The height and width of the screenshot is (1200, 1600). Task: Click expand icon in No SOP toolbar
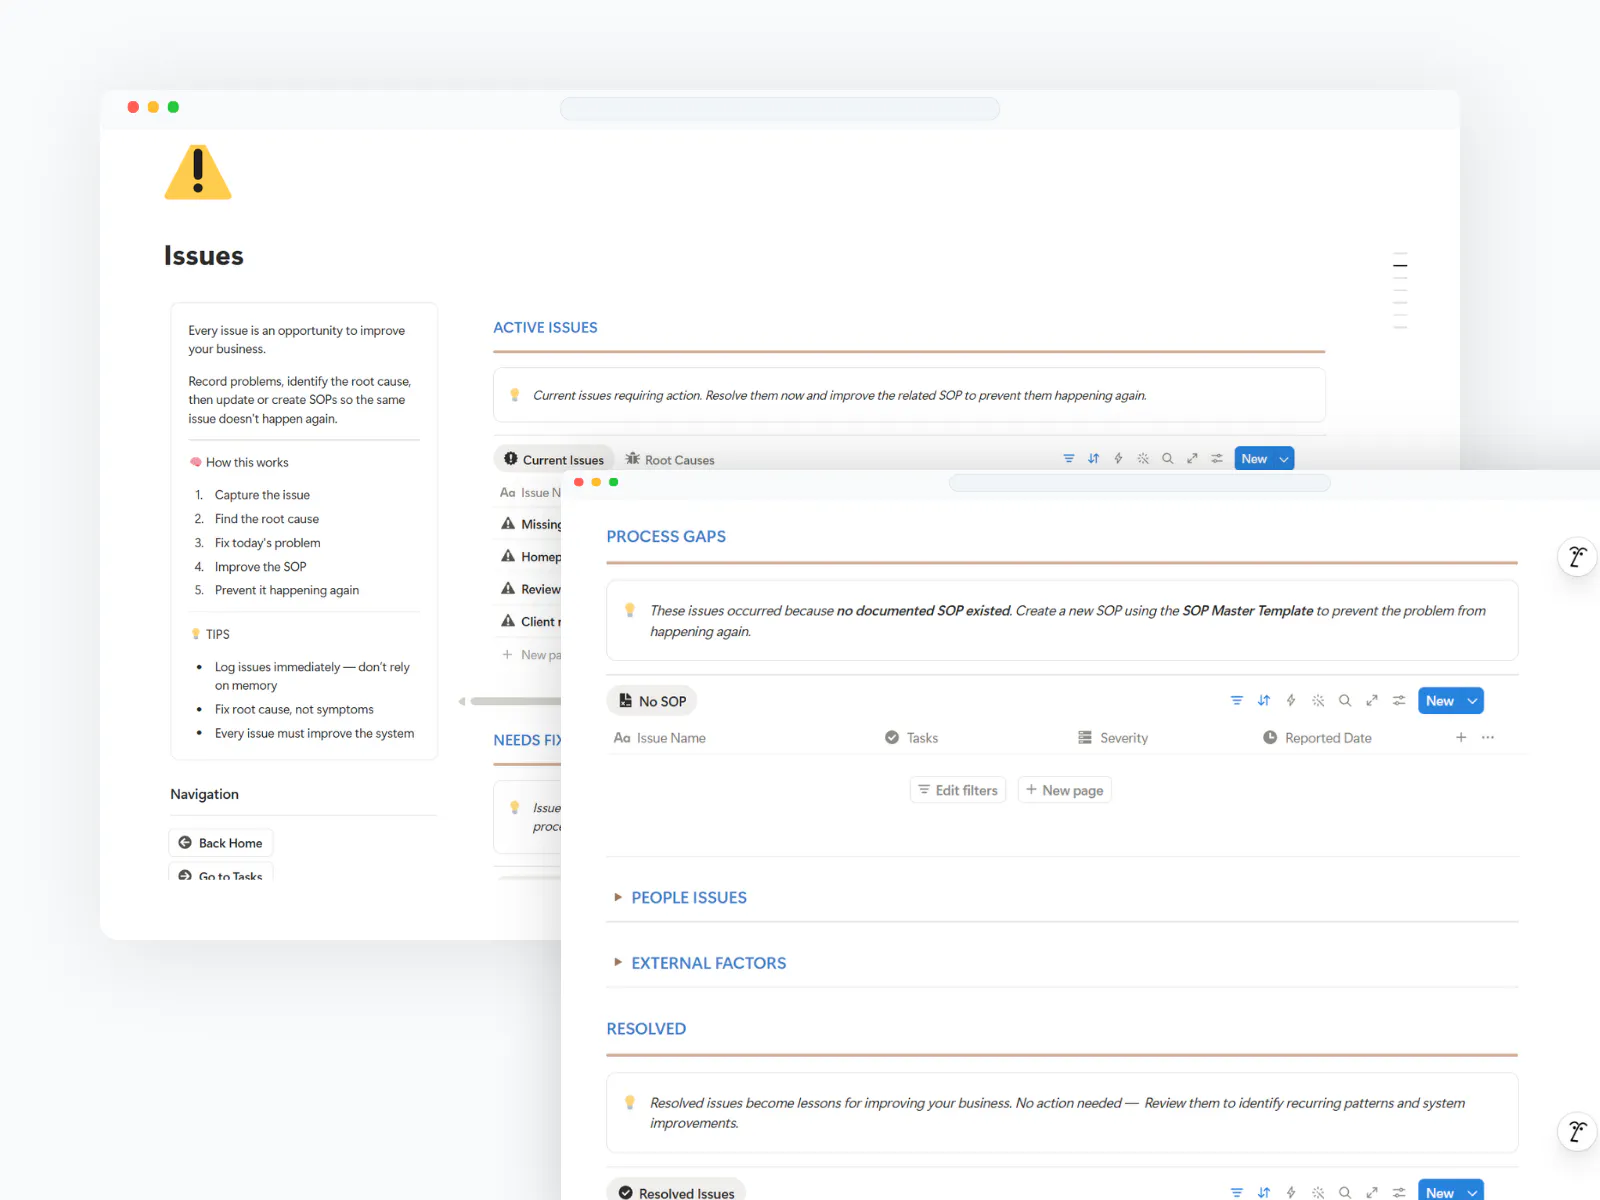[1372, 701]
